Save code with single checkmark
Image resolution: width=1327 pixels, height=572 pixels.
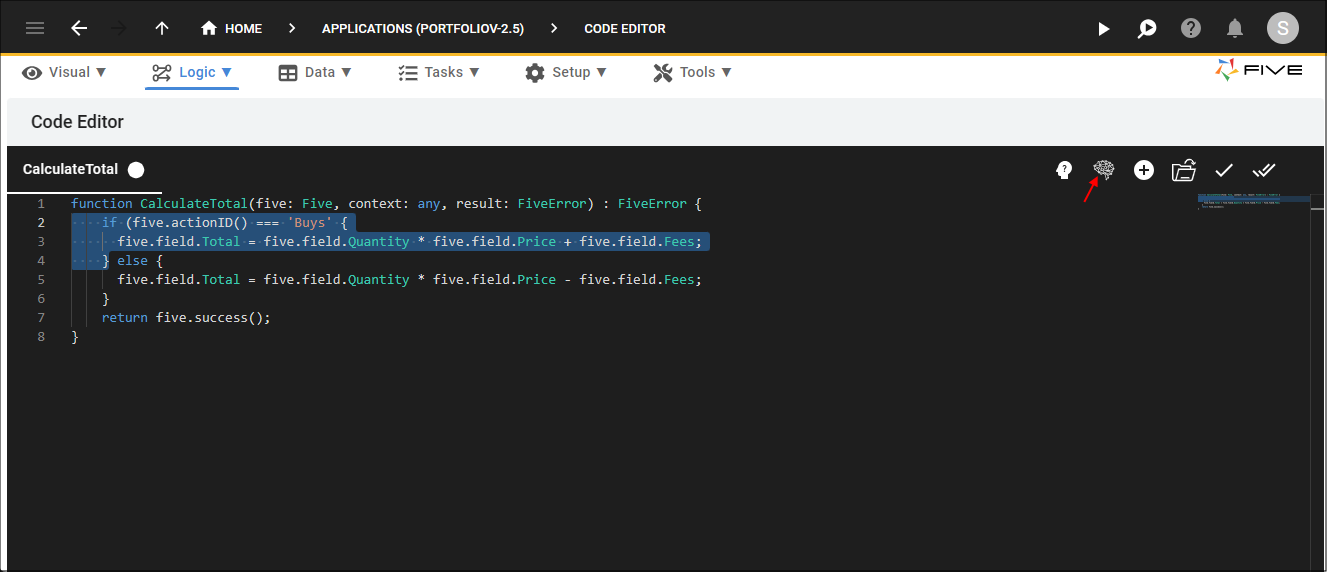point(1223,170)
